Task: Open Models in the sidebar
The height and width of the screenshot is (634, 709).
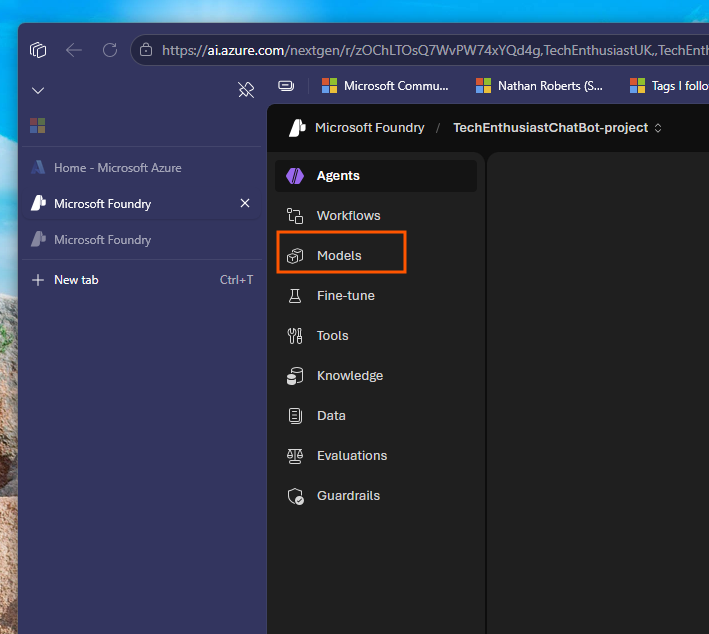Action: point(376,255)
